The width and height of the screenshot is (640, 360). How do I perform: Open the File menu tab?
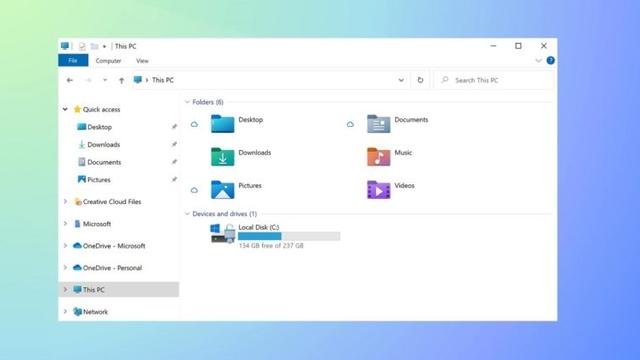point(73,60)
